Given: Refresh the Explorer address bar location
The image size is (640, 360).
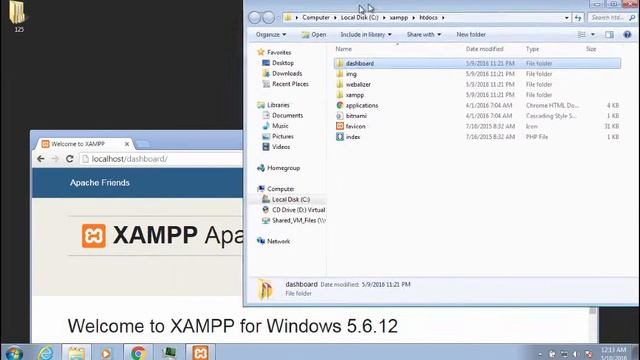Looking at the screenshot, I should click(578, 18).
